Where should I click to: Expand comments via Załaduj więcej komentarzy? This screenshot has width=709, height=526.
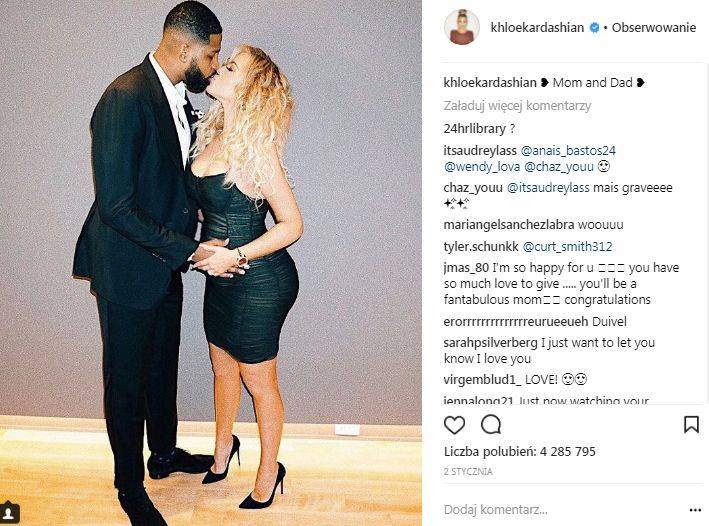click(x=517, y=106)
